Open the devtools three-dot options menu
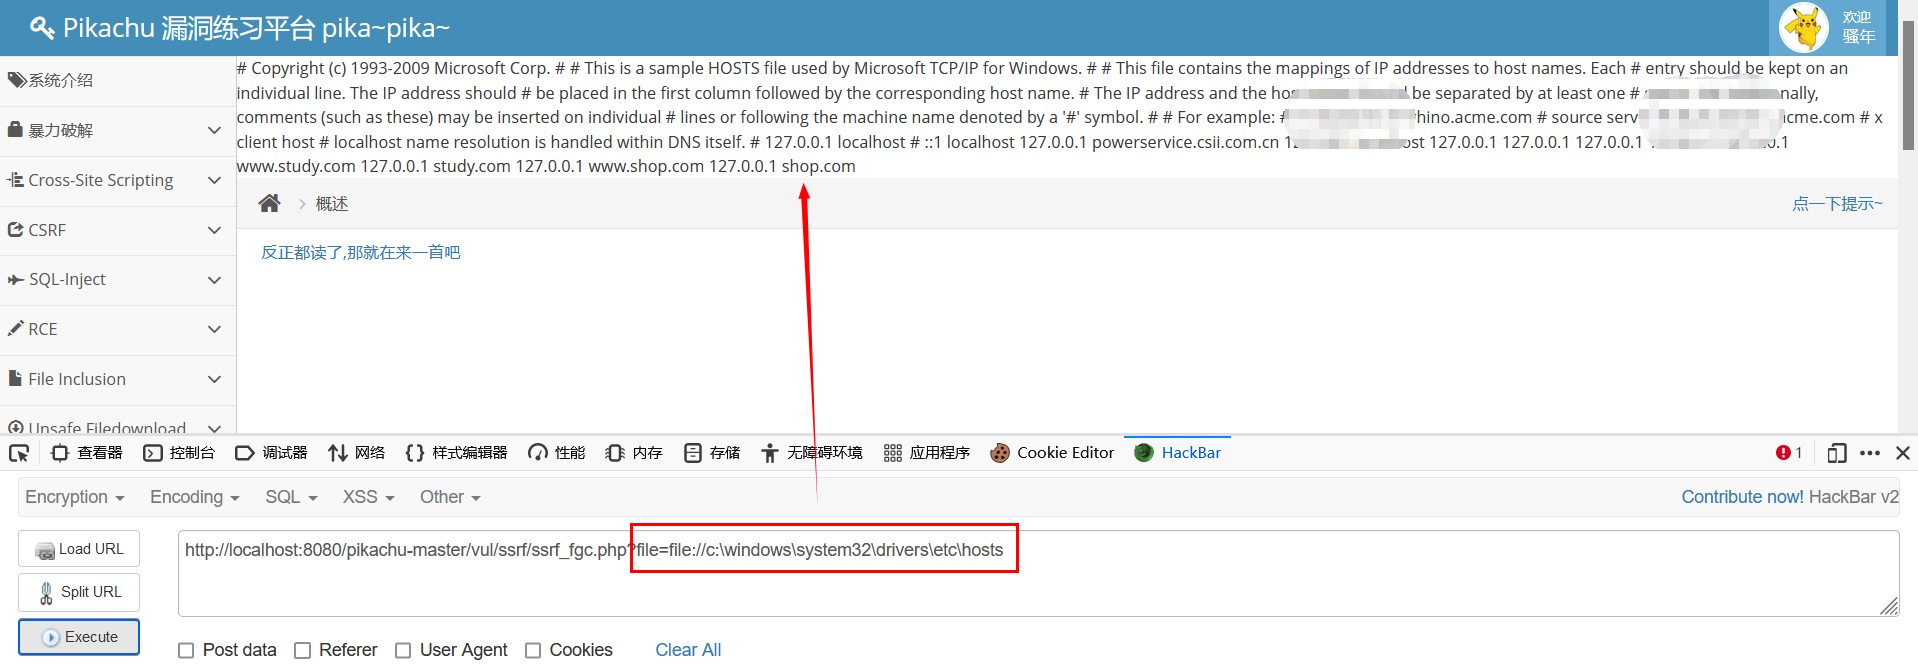 coord(1870,453)
